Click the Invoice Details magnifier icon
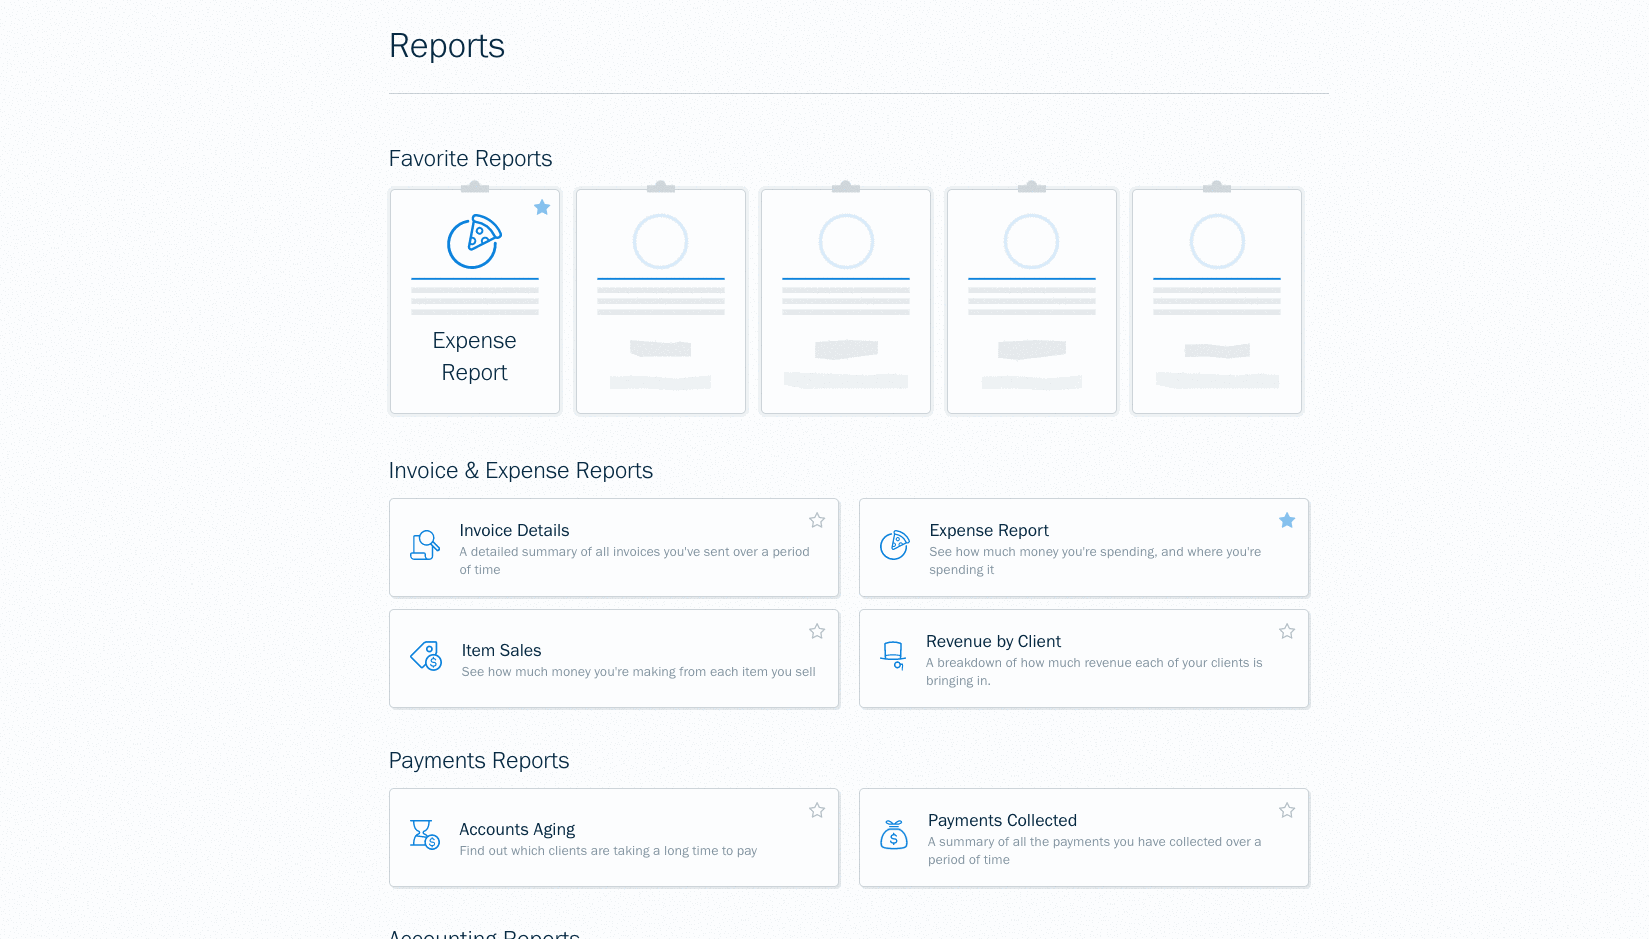This screenshot has width=1649, height=939. (x=425, y=545)
